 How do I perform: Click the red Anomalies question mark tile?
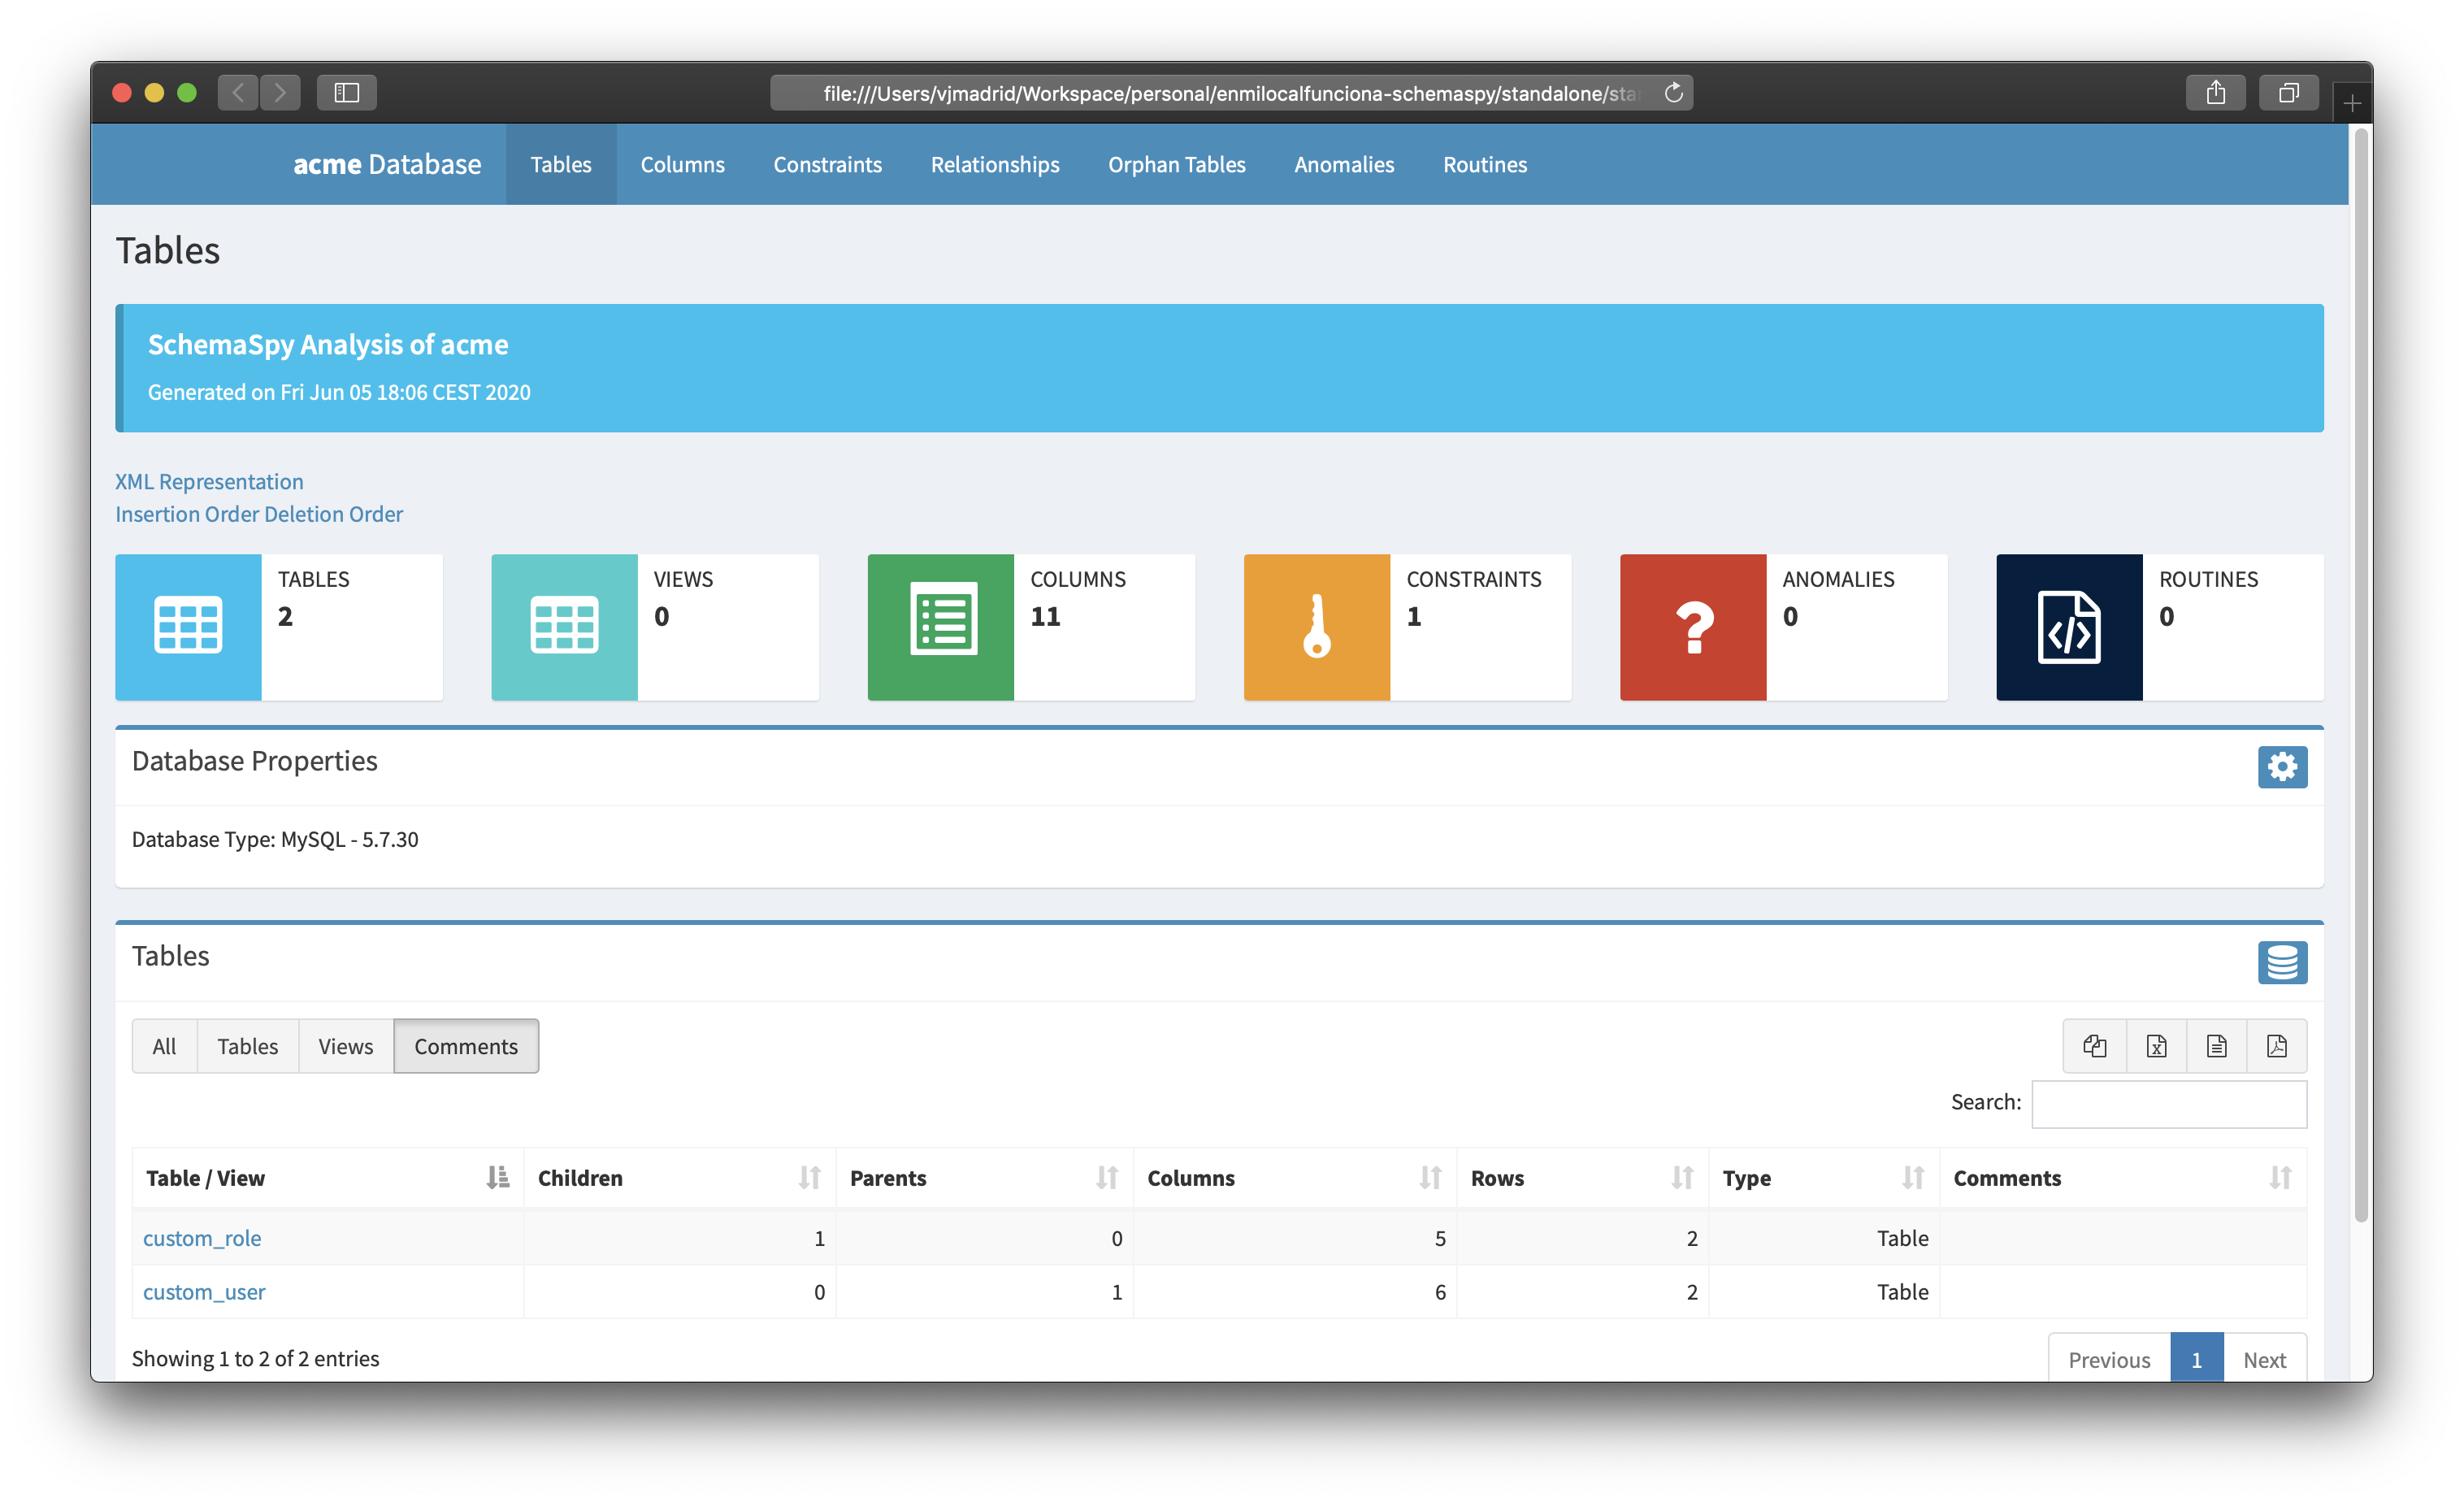(x=1692, y=627)
